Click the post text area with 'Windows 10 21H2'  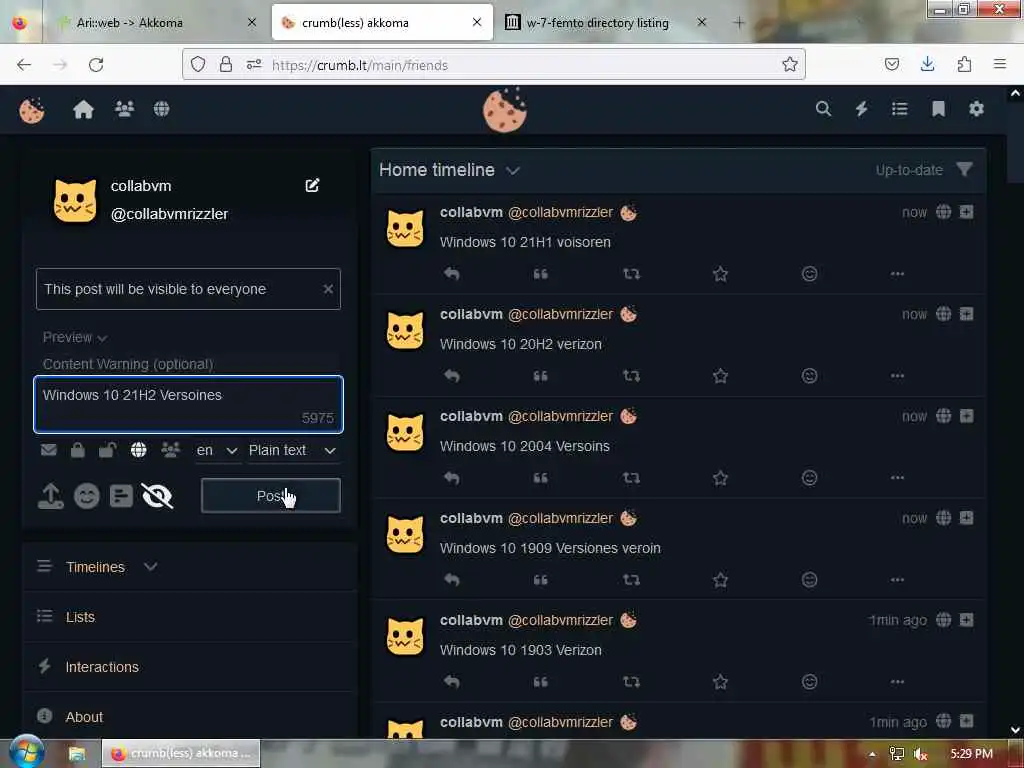tap(189, 404)
